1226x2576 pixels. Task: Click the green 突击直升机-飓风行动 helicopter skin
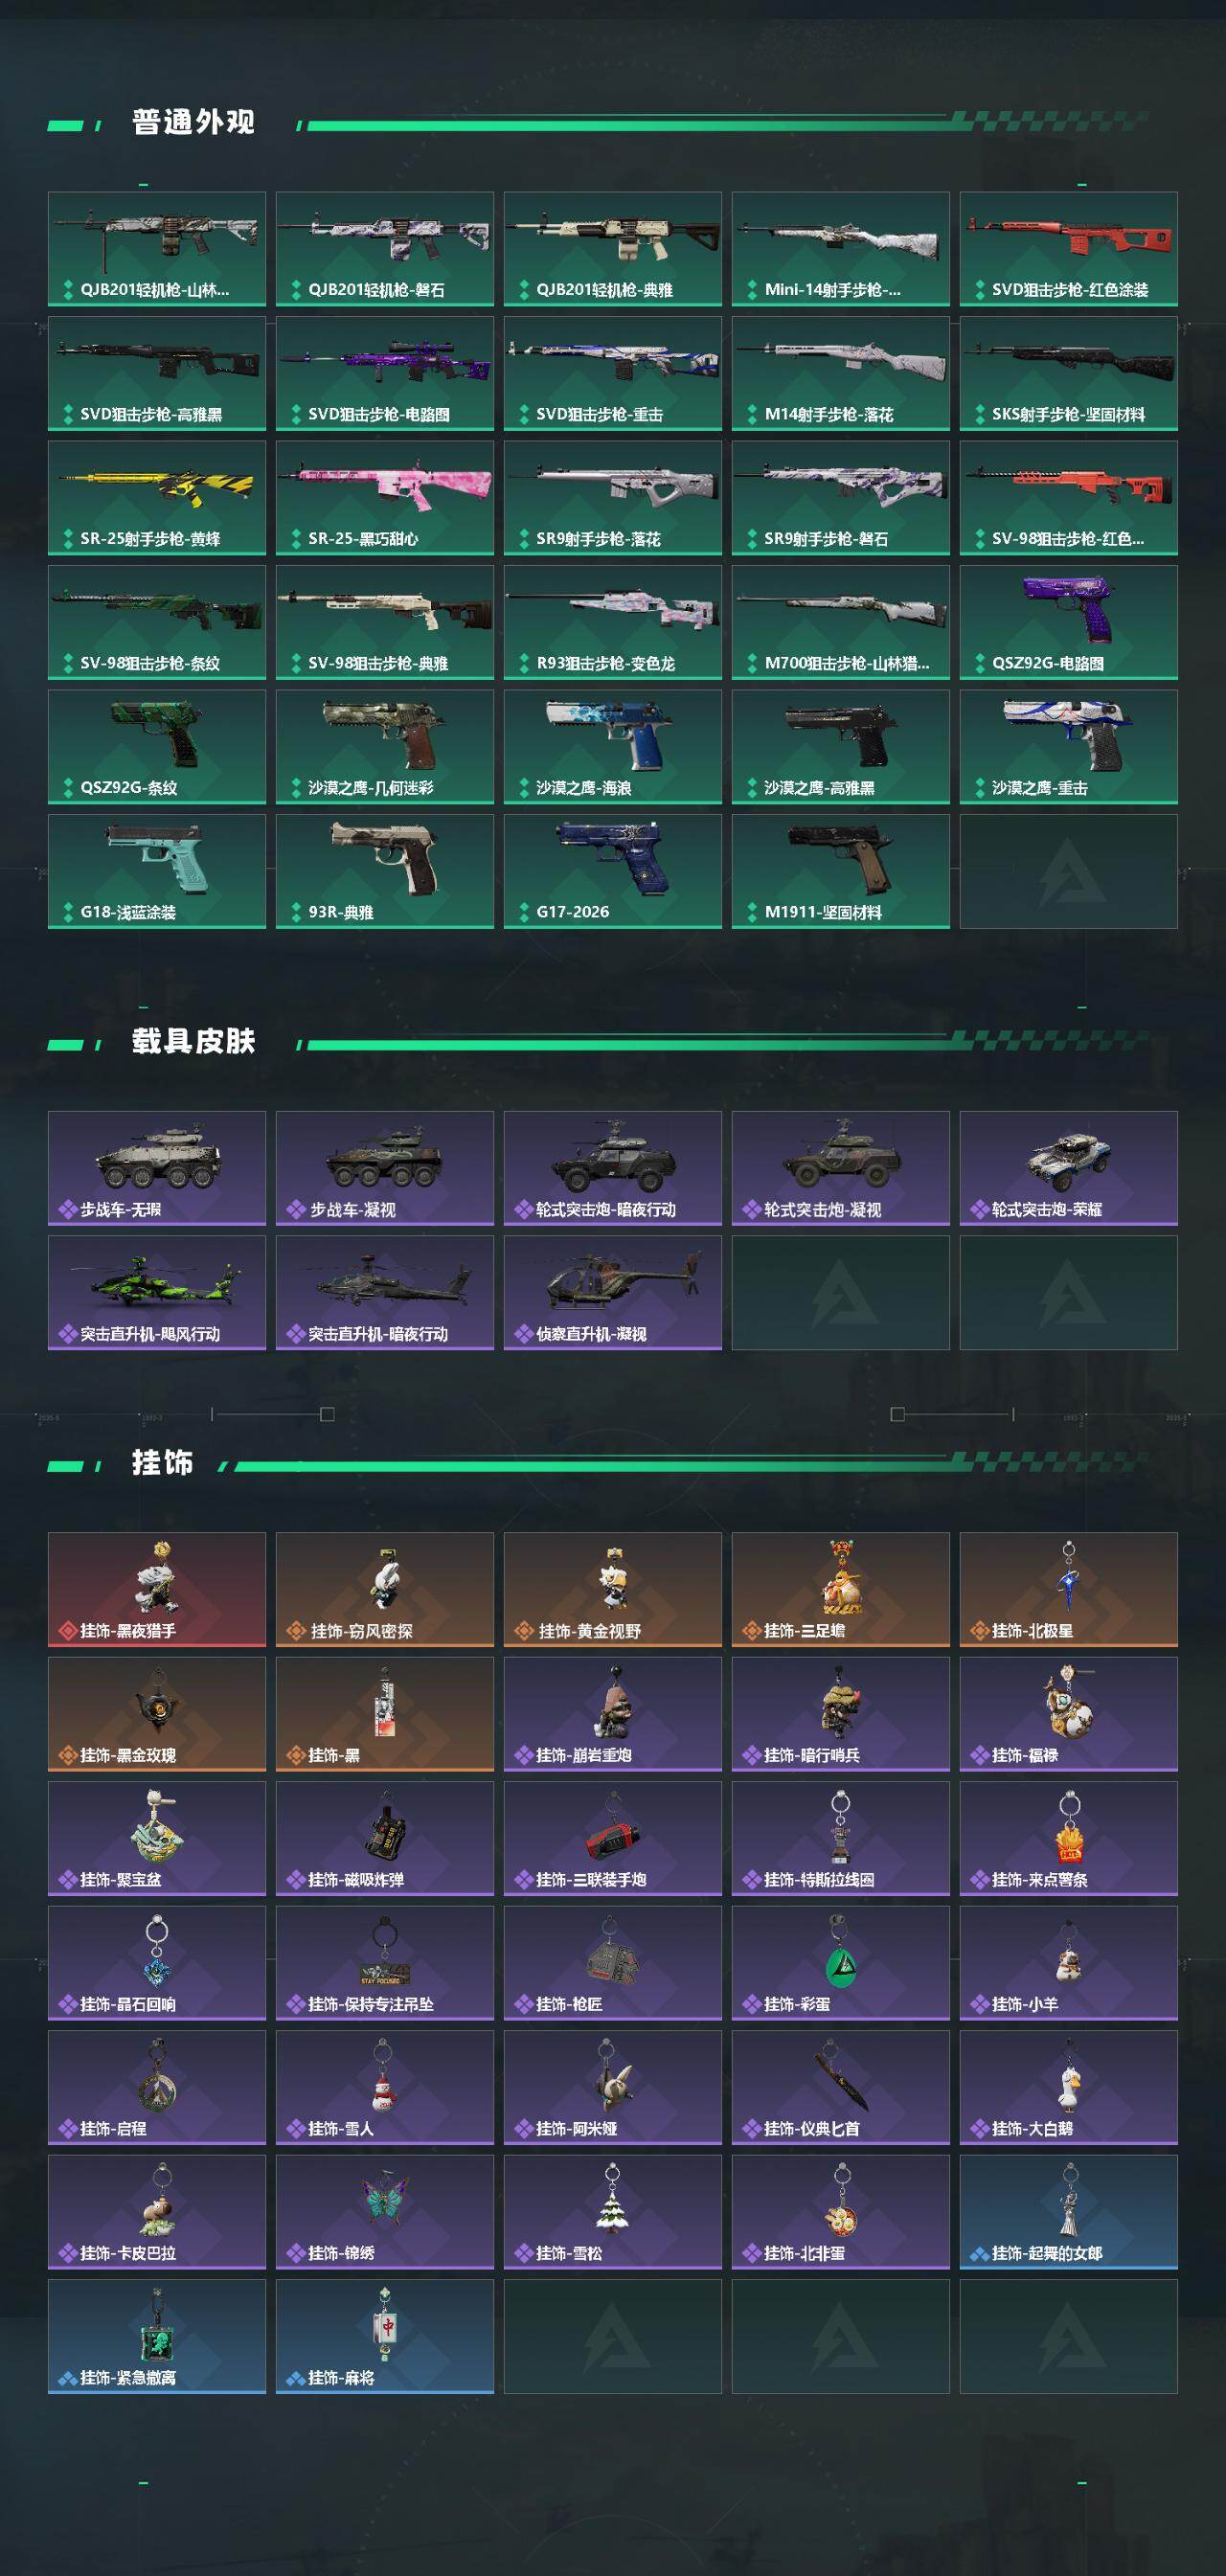(157, 1292)
